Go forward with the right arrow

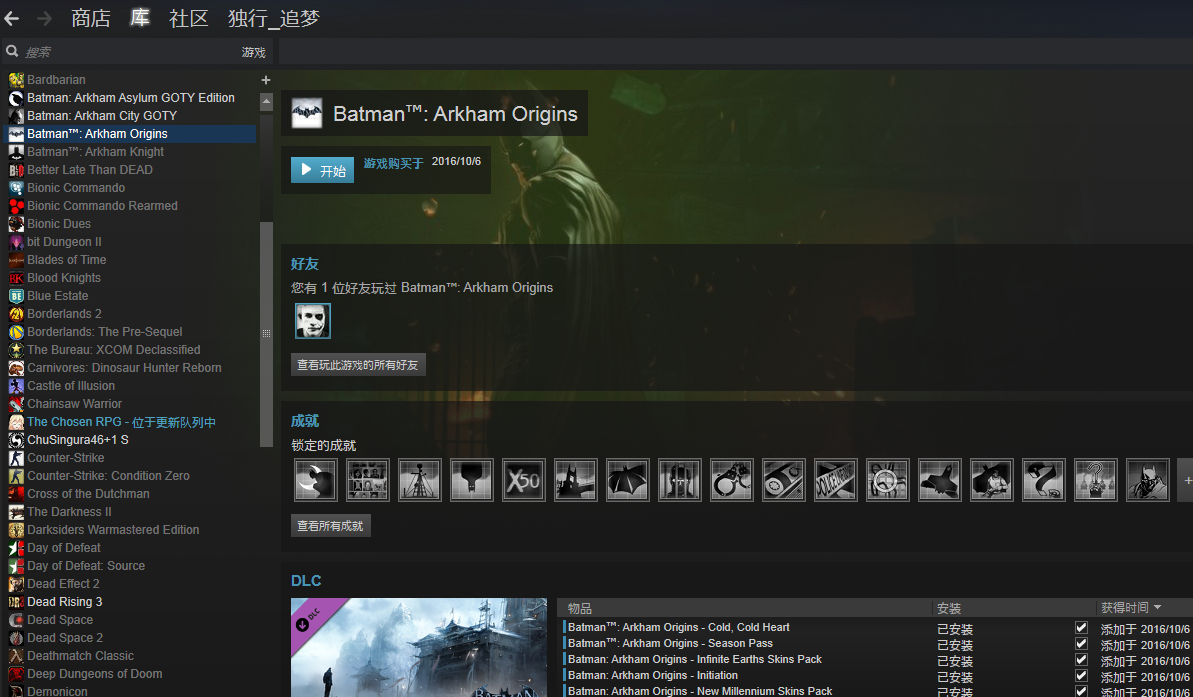point(45,18)
